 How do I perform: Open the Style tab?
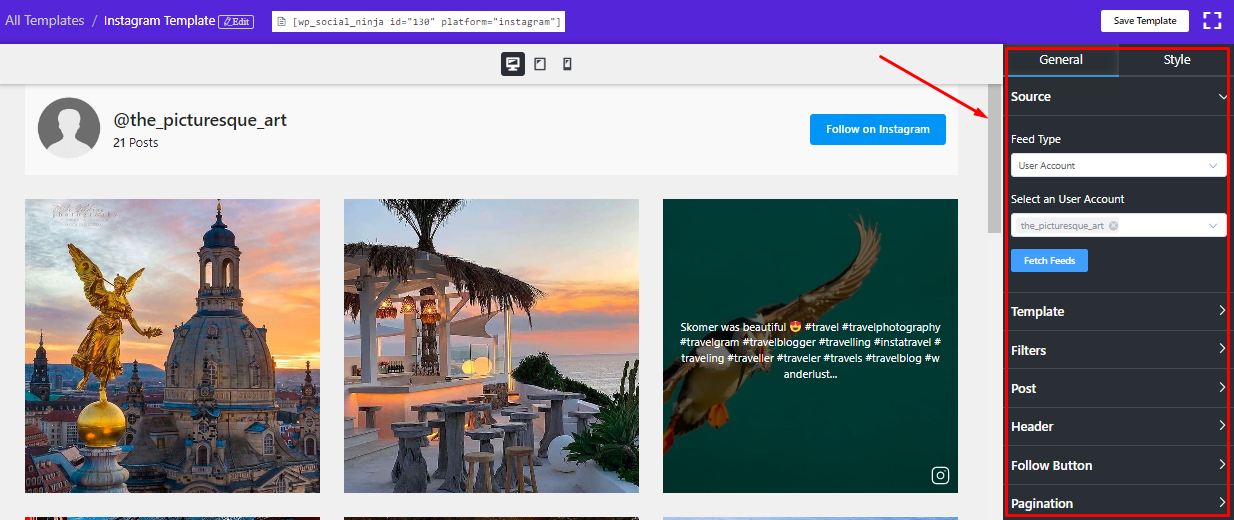[1176, 60]
